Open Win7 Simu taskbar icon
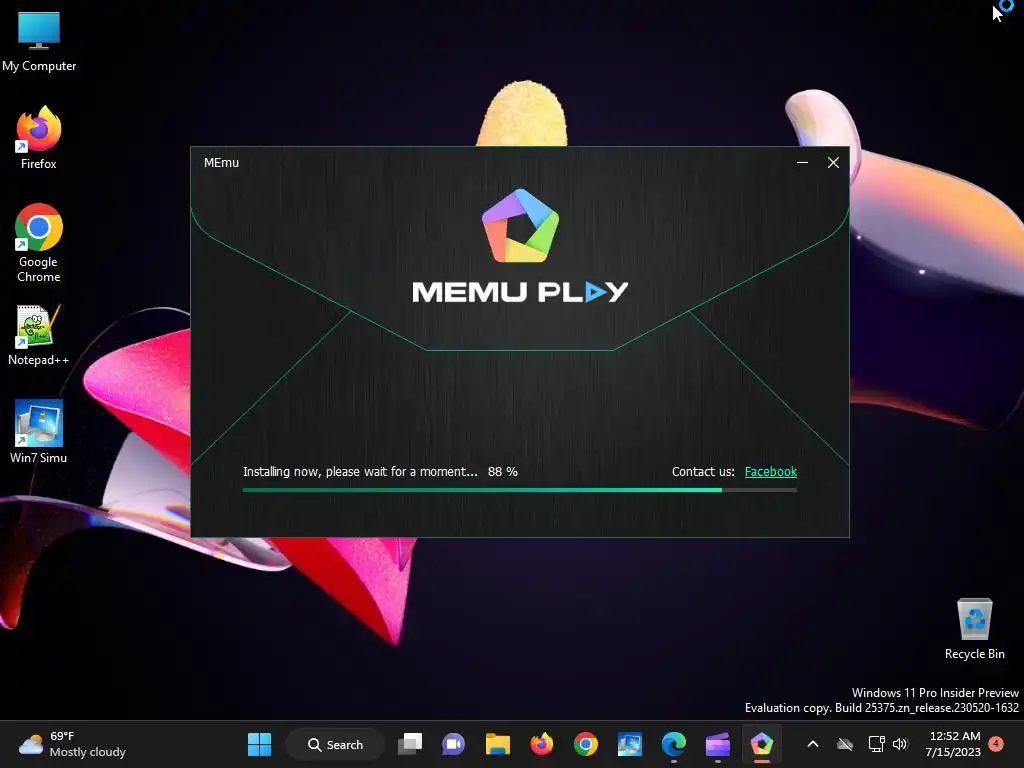1024x768 pixels. tap(630, 744)
